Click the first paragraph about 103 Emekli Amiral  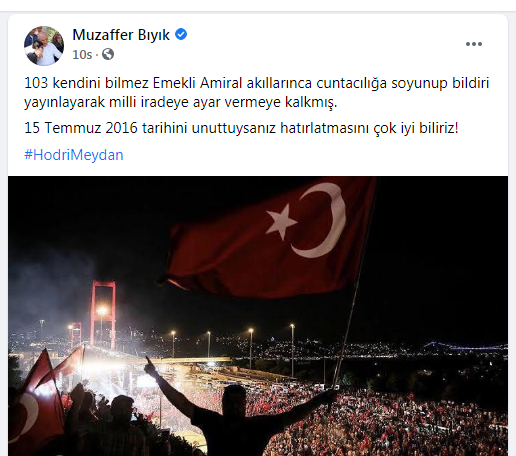[x=257, y=92]
